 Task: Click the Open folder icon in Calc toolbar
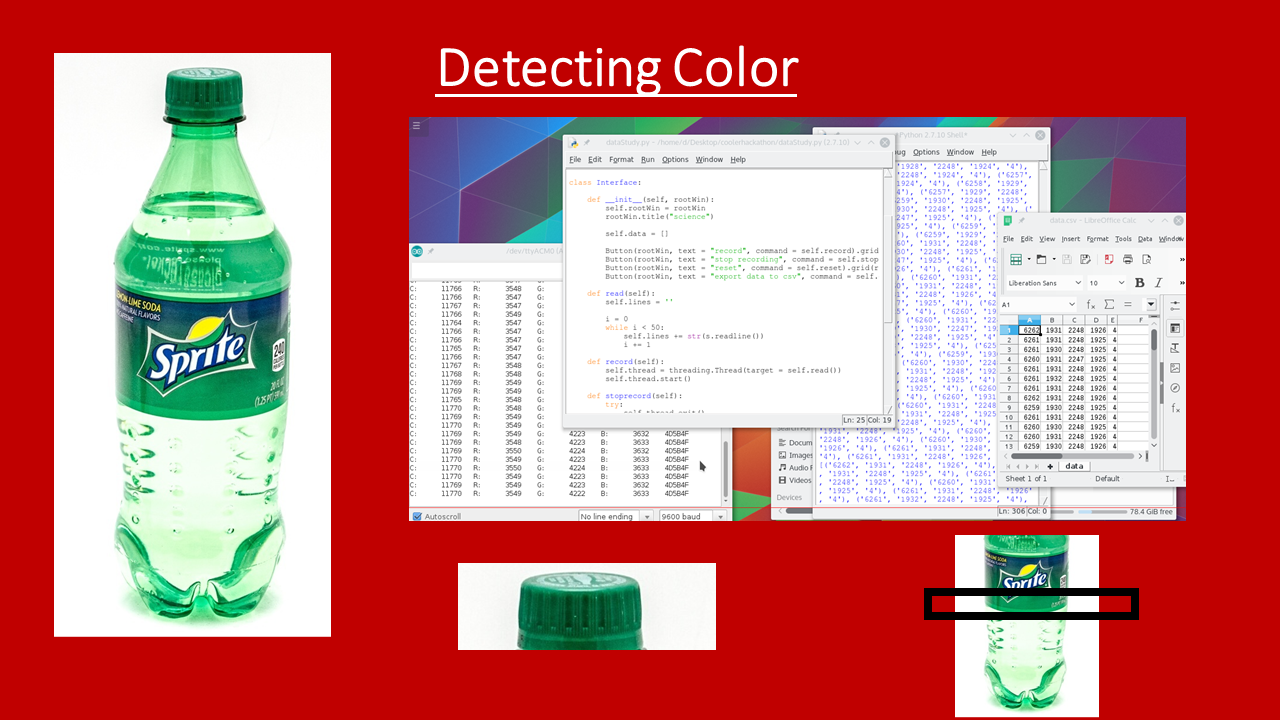[1041, 259]
